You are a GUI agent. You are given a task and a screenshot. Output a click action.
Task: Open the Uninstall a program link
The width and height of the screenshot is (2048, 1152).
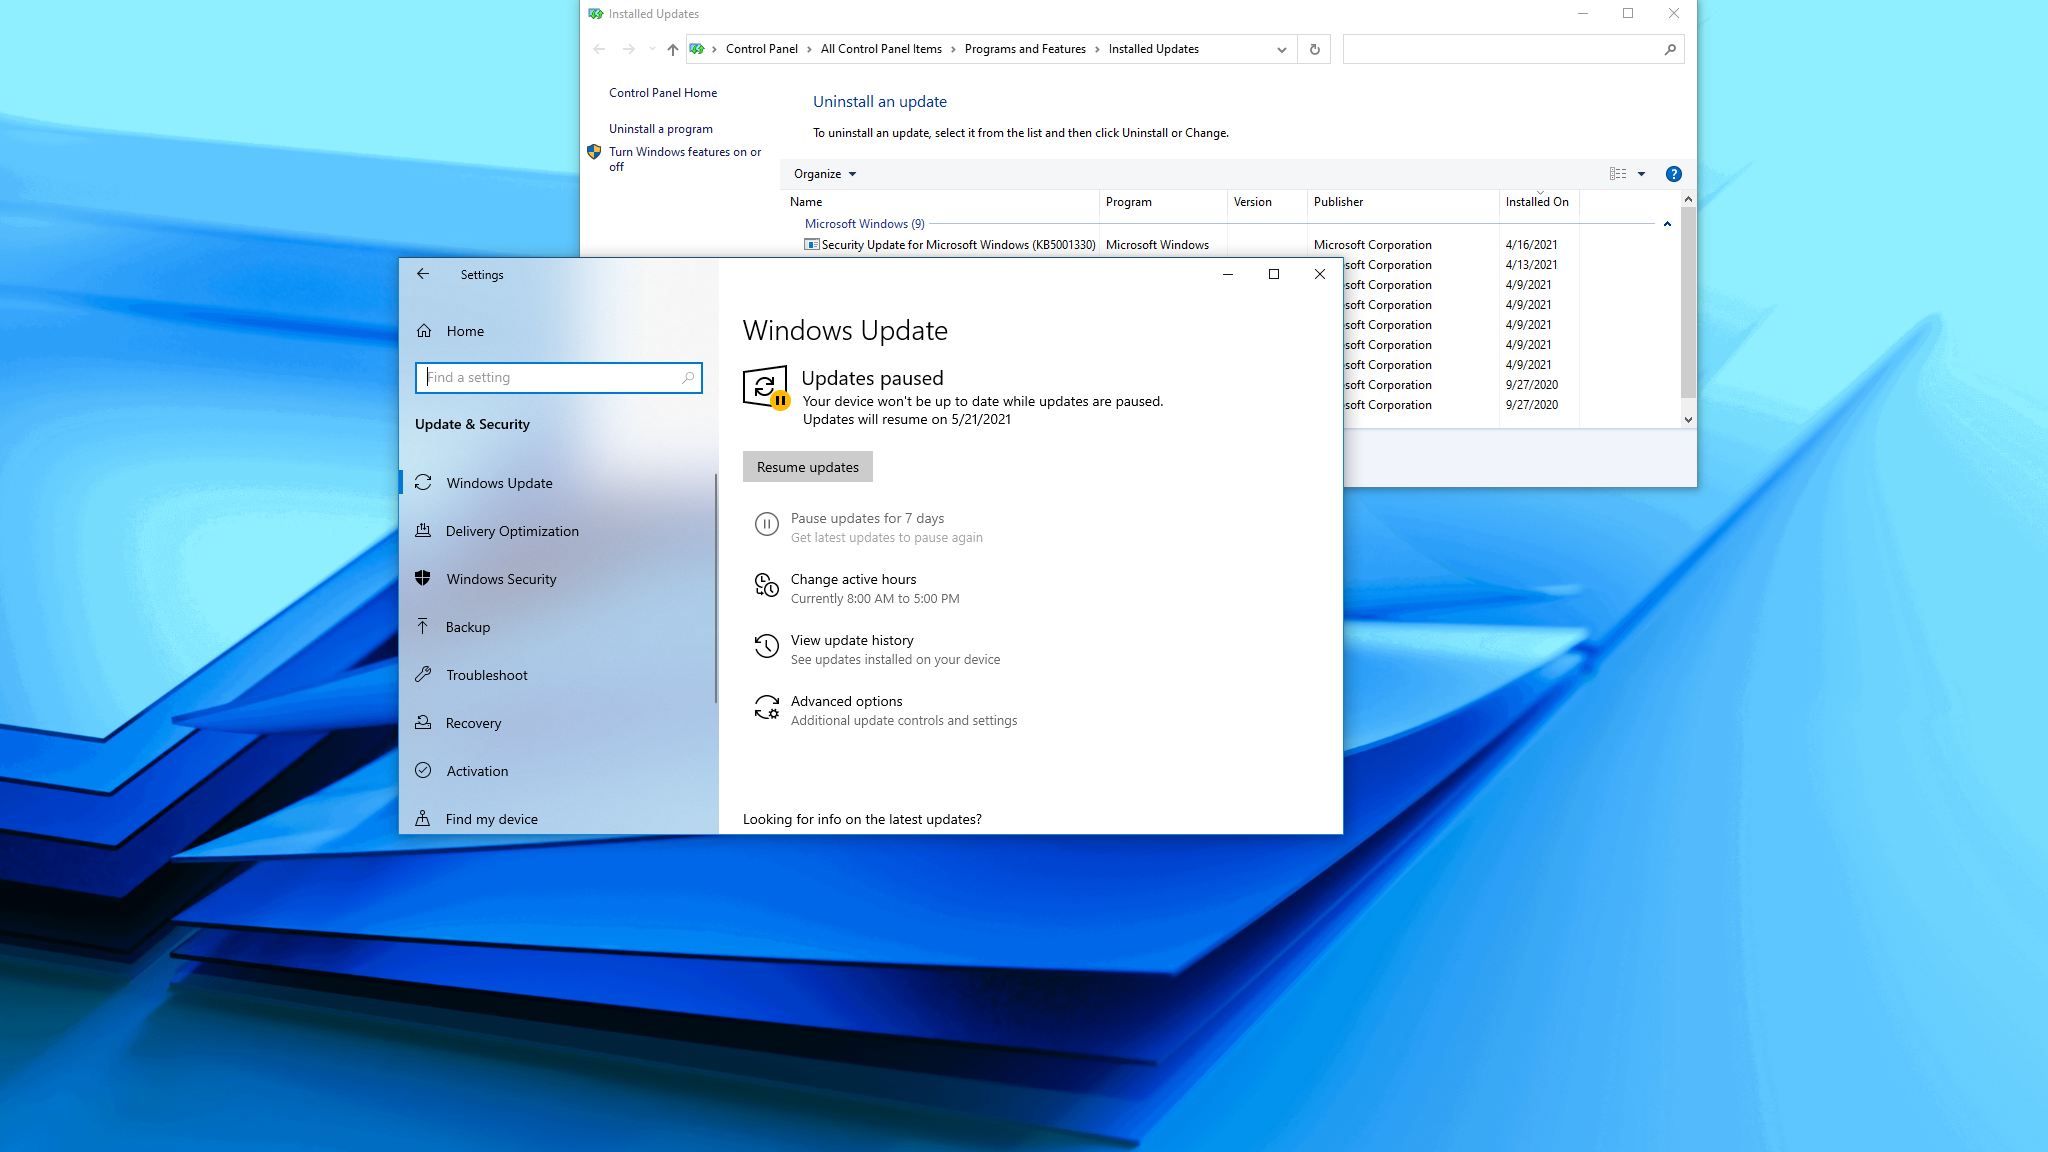click(x=661, y=129)
